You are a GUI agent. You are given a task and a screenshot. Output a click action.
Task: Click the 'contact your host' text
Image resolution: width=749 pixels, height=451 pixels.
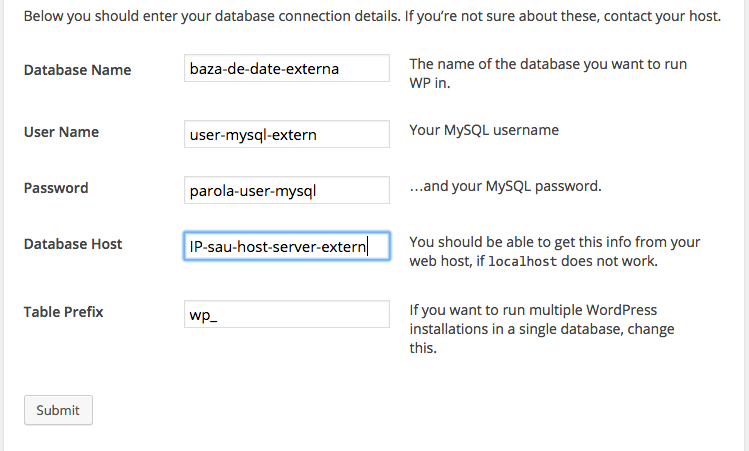662,16
